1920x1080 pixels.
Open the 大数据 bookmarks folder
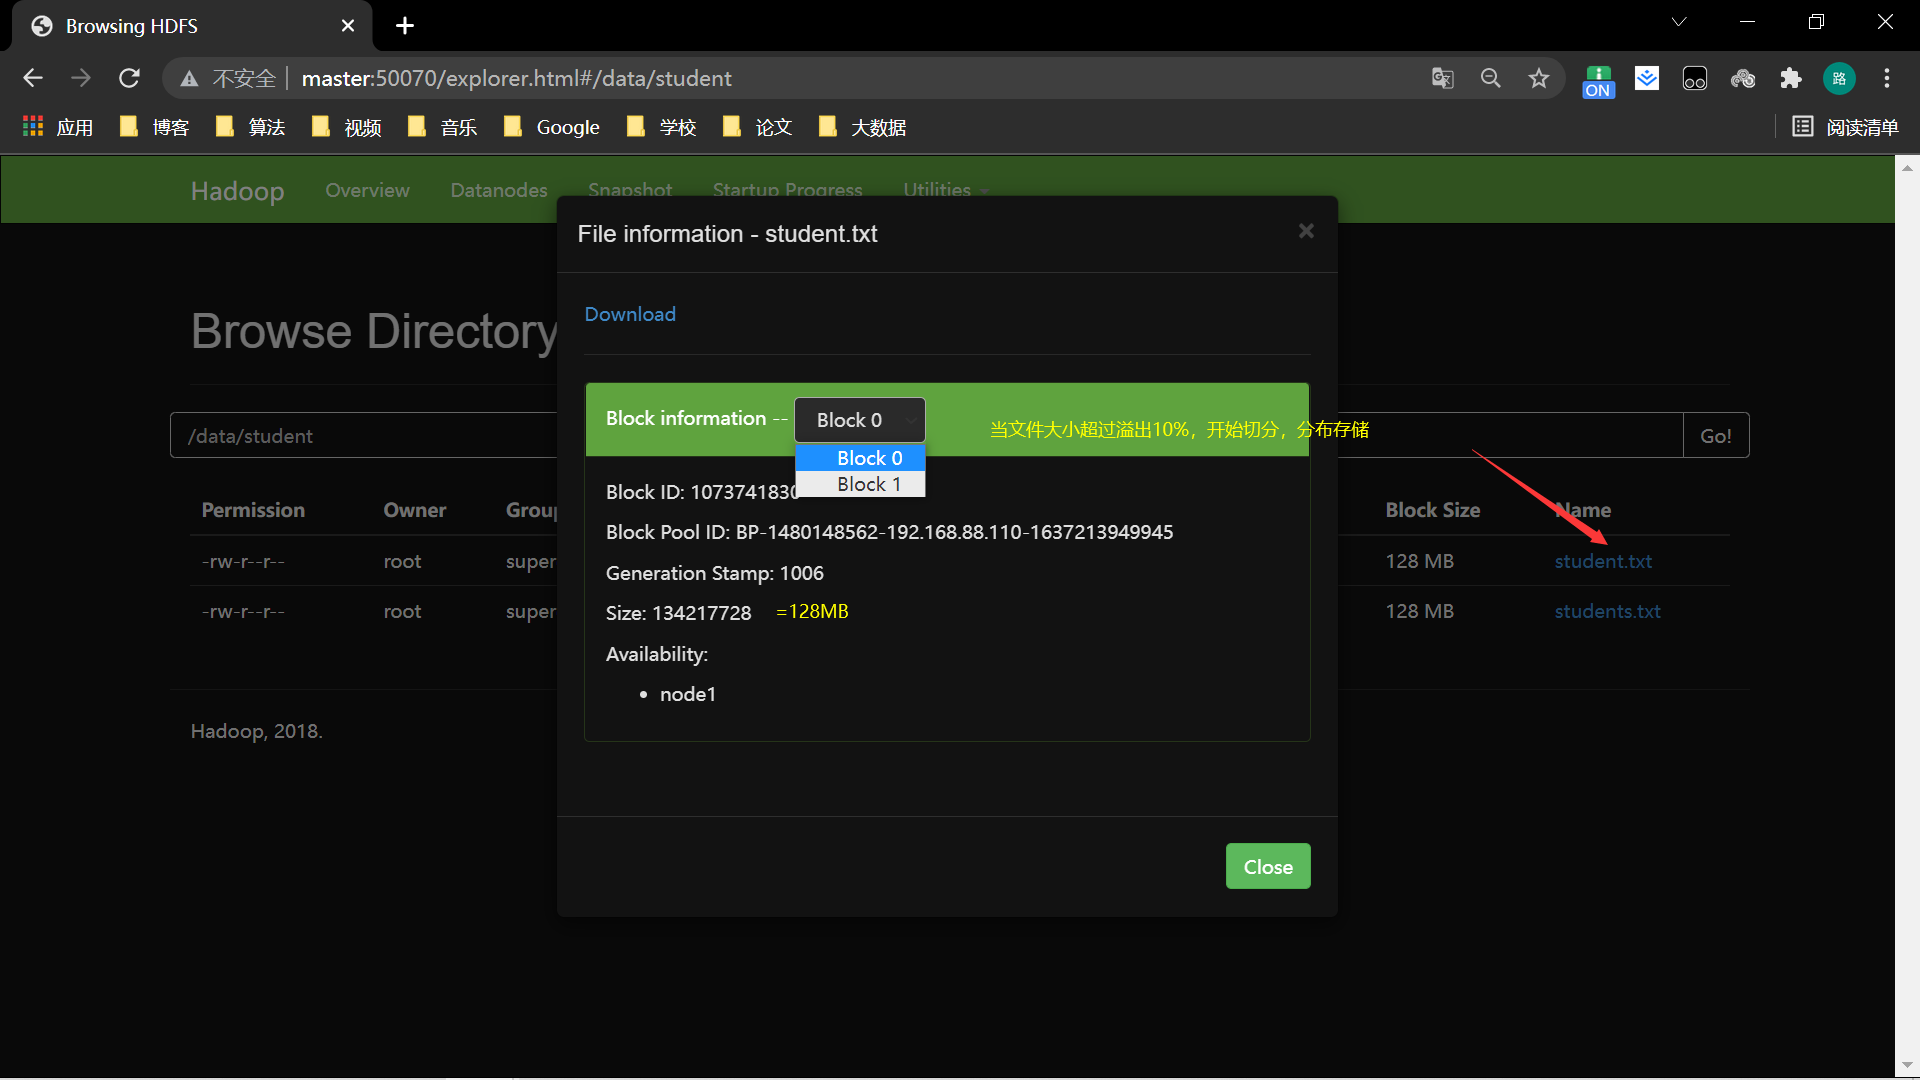(863, 127)
